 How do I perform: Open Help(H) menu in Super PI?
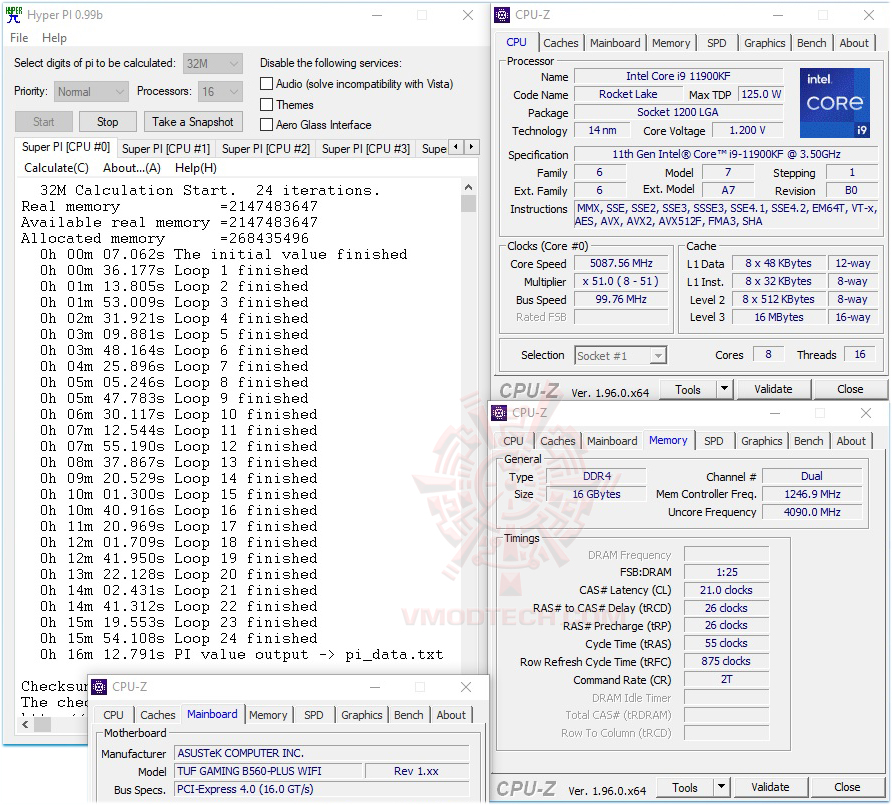(196, 168)
